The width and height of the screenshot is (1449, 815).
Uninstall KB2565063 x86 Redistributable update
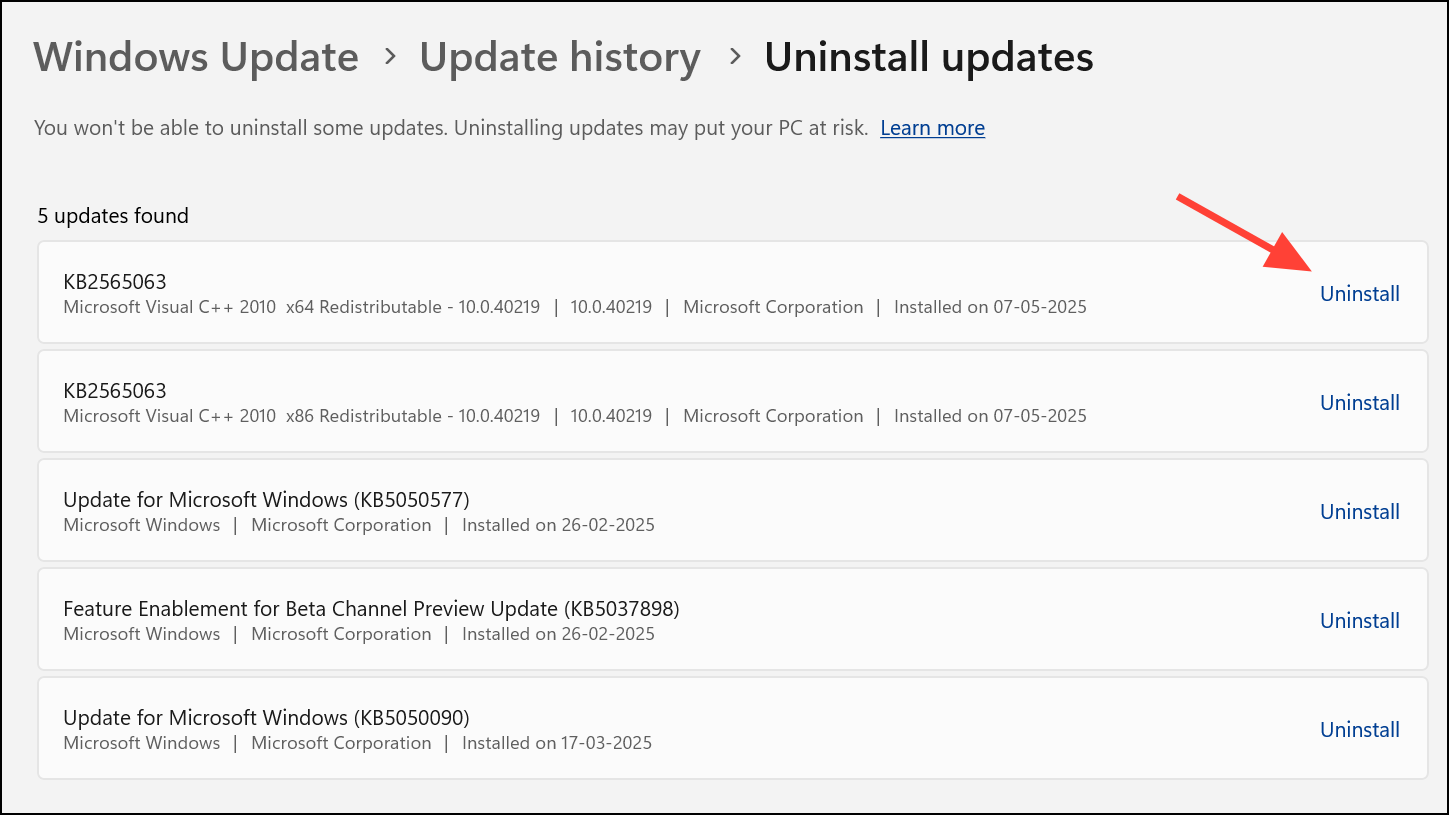point(1360,402)
